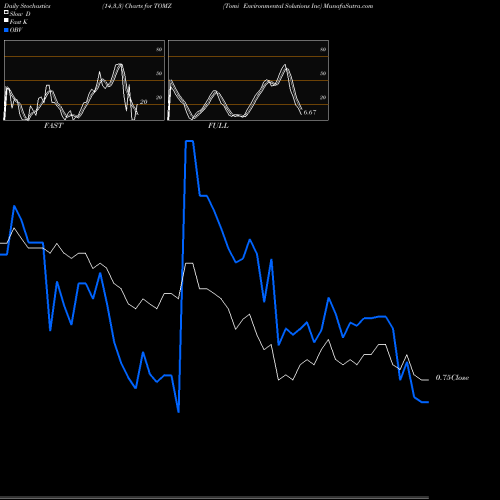
Task: Select the 'Slow D' legend label
Action: (20, 14)
